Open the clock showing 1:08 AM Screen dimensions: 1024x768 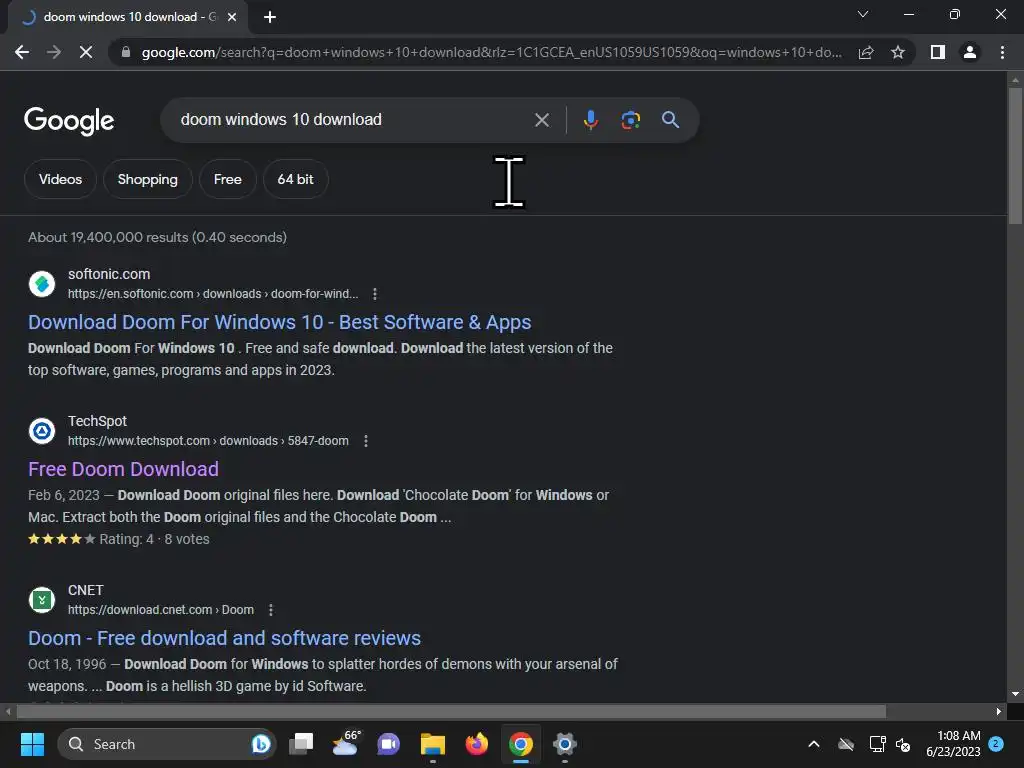953,744
